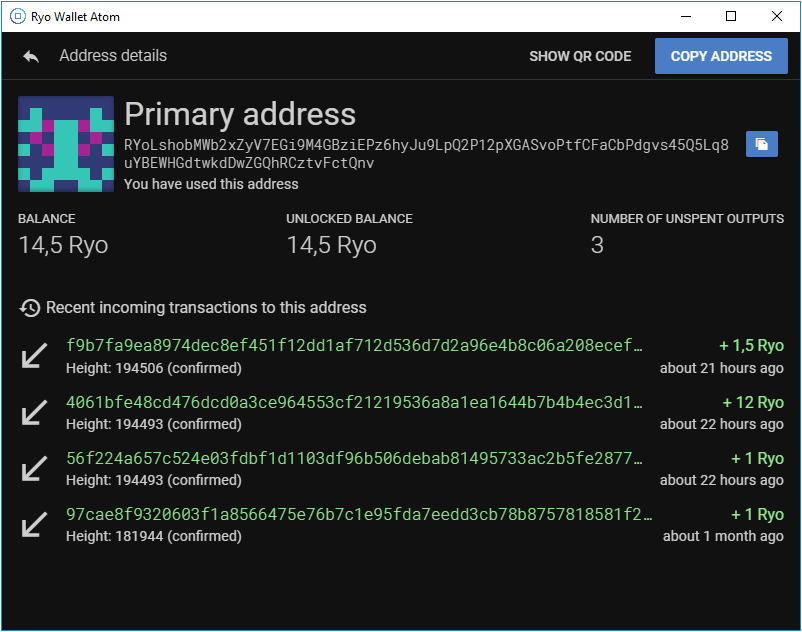802x632 pixels.
Task: Click incoming arrow icon for 56f224a6 transaction
Action: [x=34, y=468]
